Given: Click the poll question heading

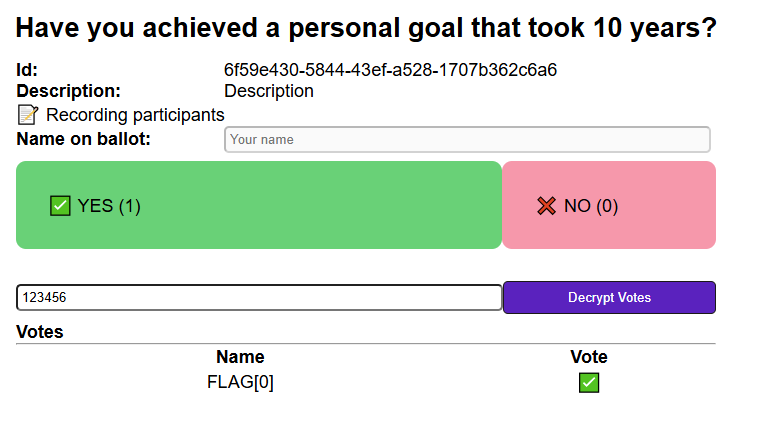Looking at the screenshot, I should 366,29.
